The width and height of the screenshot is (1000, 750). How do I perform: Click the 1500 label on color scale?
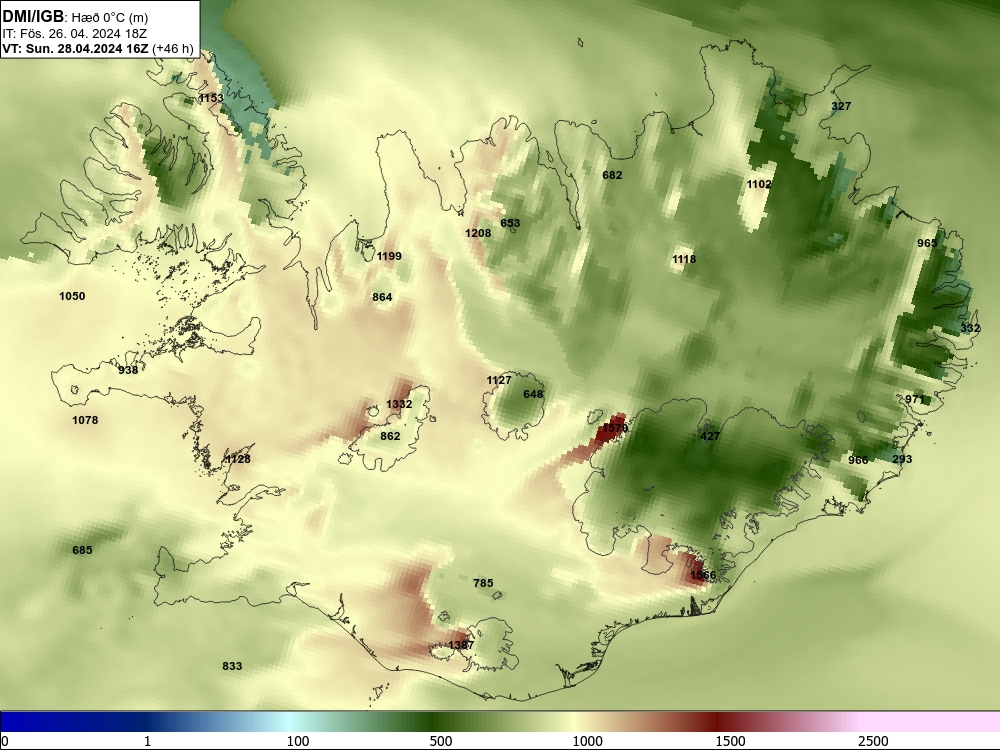pyautogui.click(x=730, y=741)
